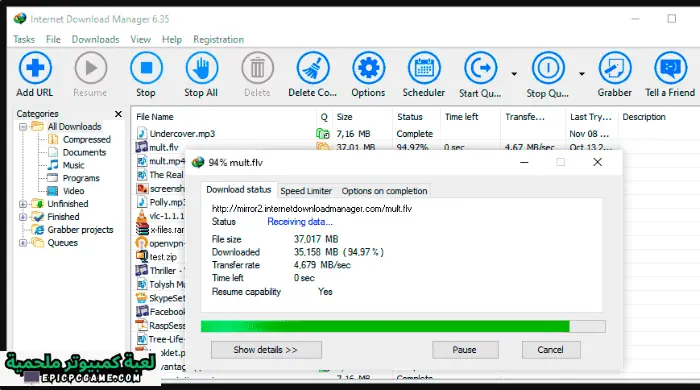
Task: Select the Thriller file row
Action: pyautogui.click(x=160, y=270)
